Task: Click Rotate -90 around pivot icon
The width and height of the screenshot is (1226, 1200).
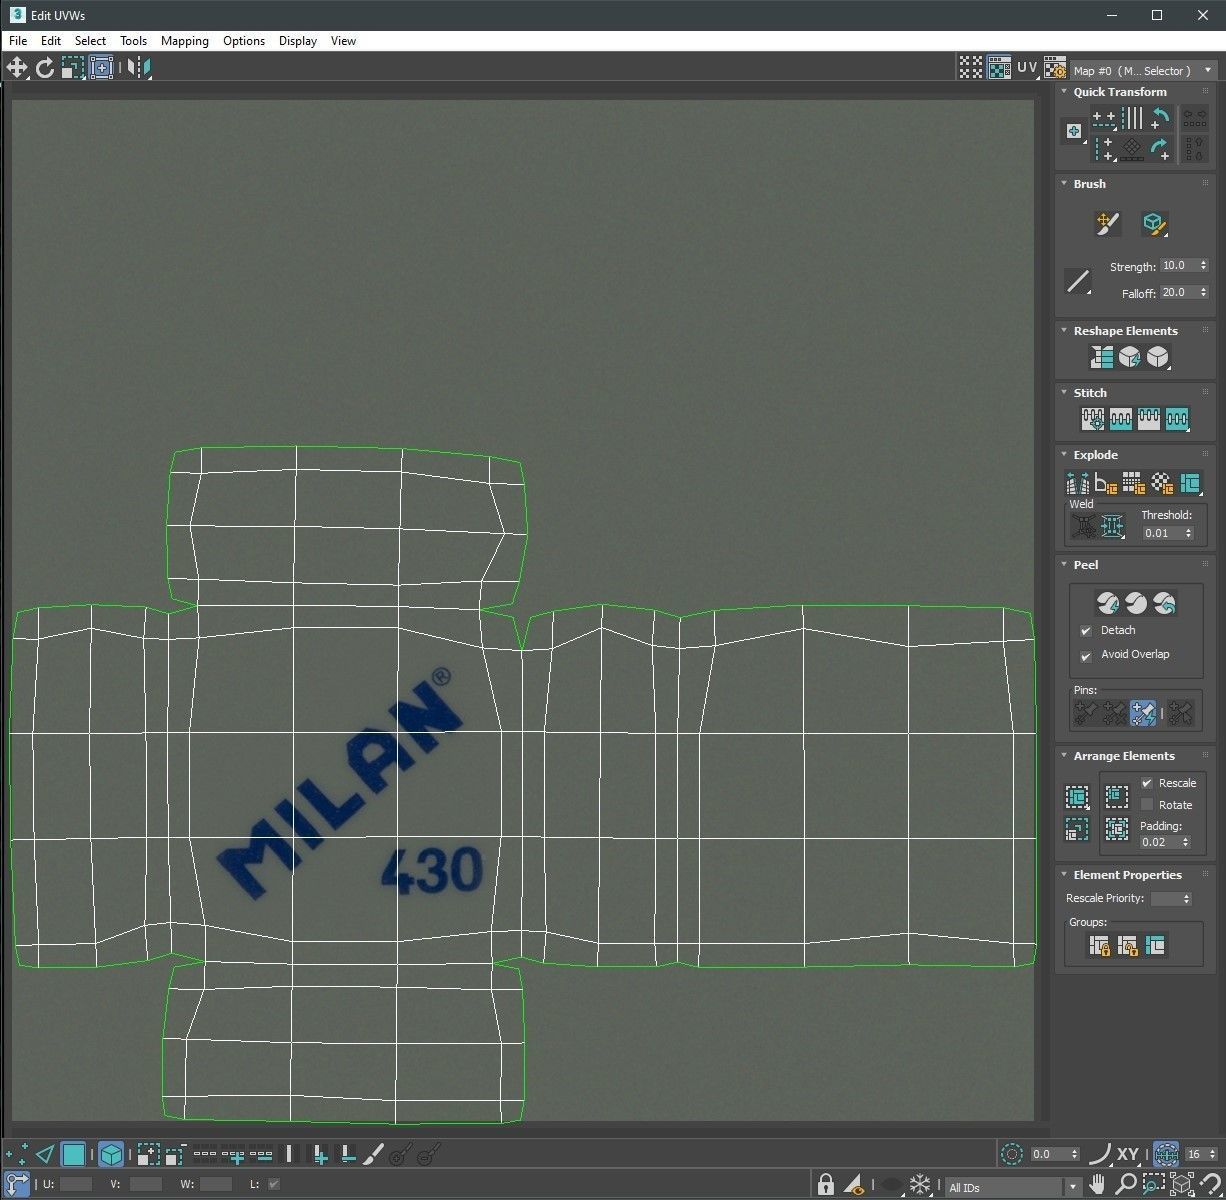Action: (x=1160, y=118)
